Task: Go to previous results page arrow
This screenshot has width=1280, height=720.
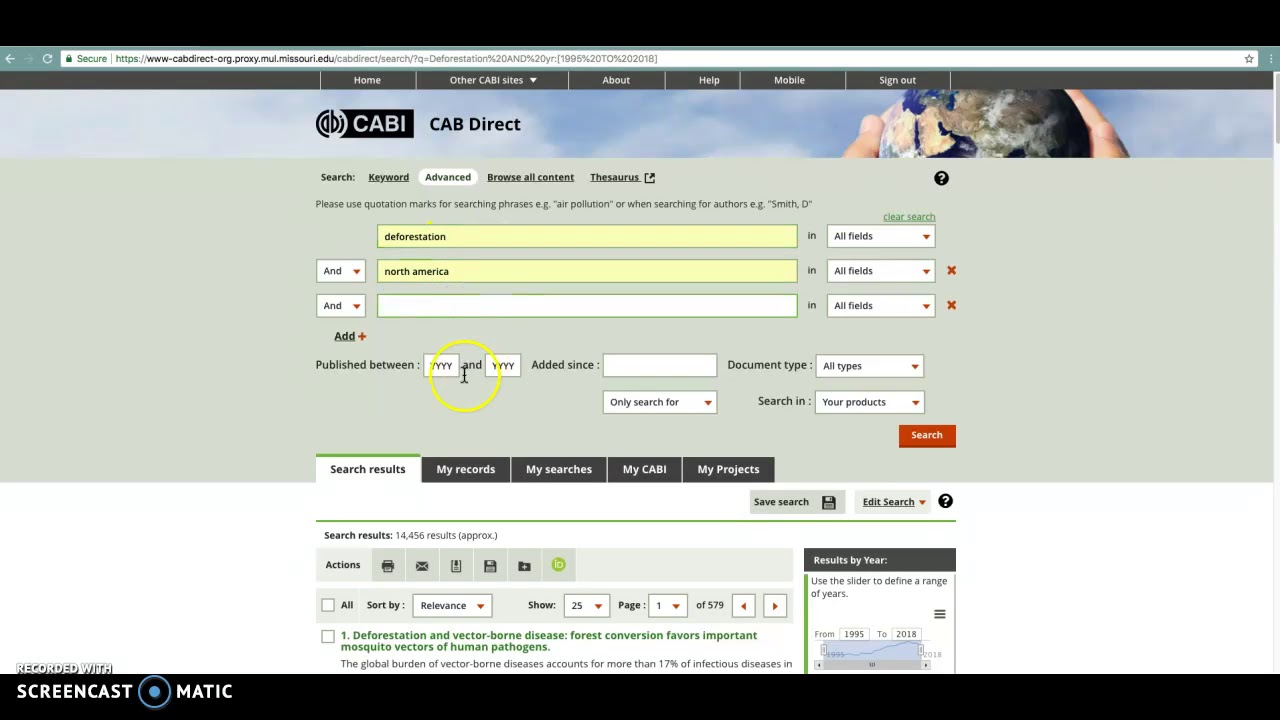Action: click(x=743, y=606)
